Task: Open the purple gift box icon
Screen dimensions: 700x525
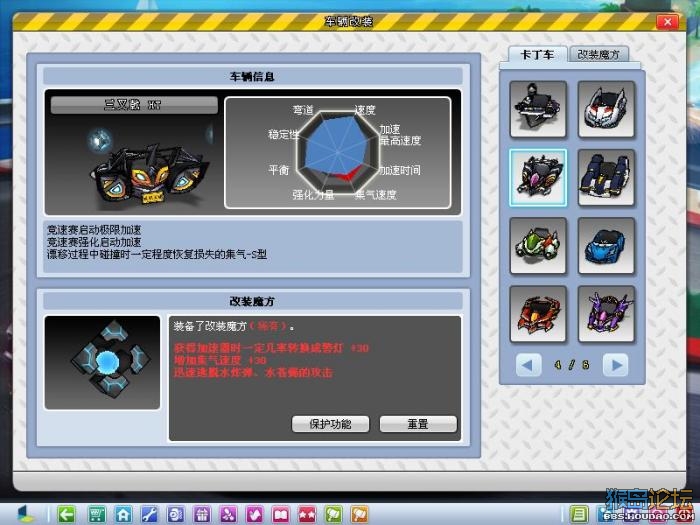Action: coord(202,515)
